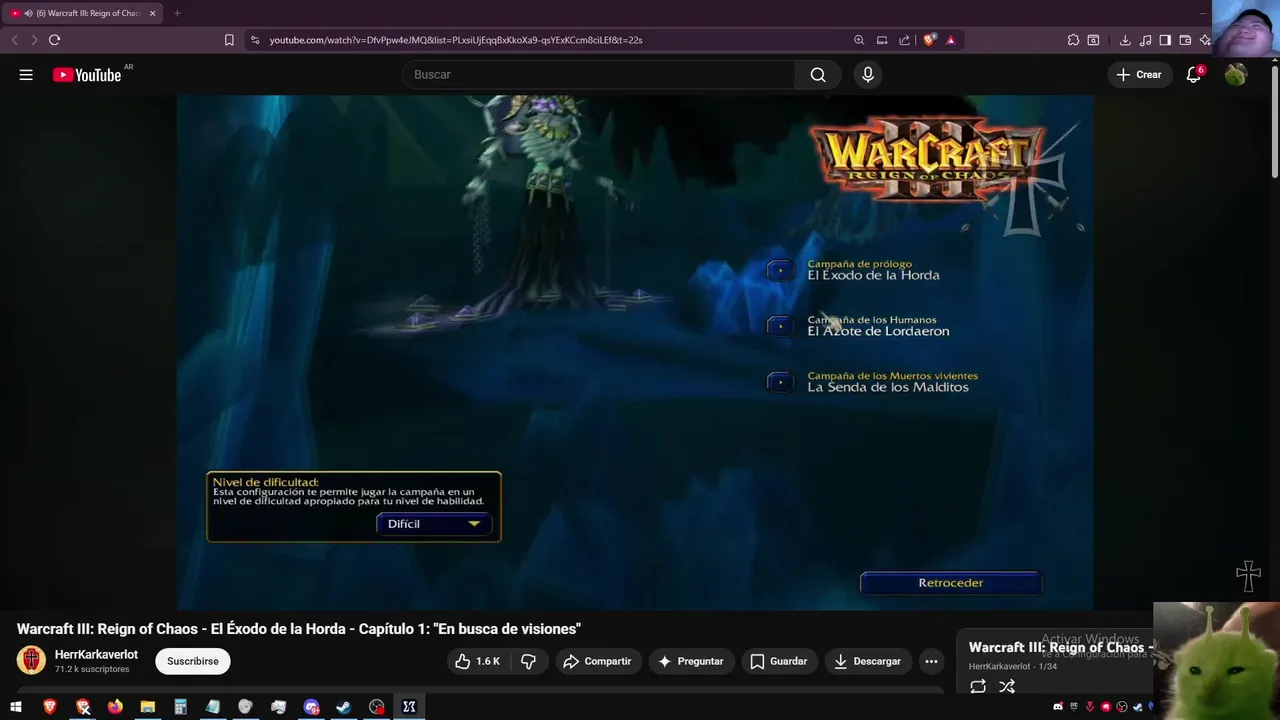Open the HerrKarkaverlot channel name

[x=96, y=655]
